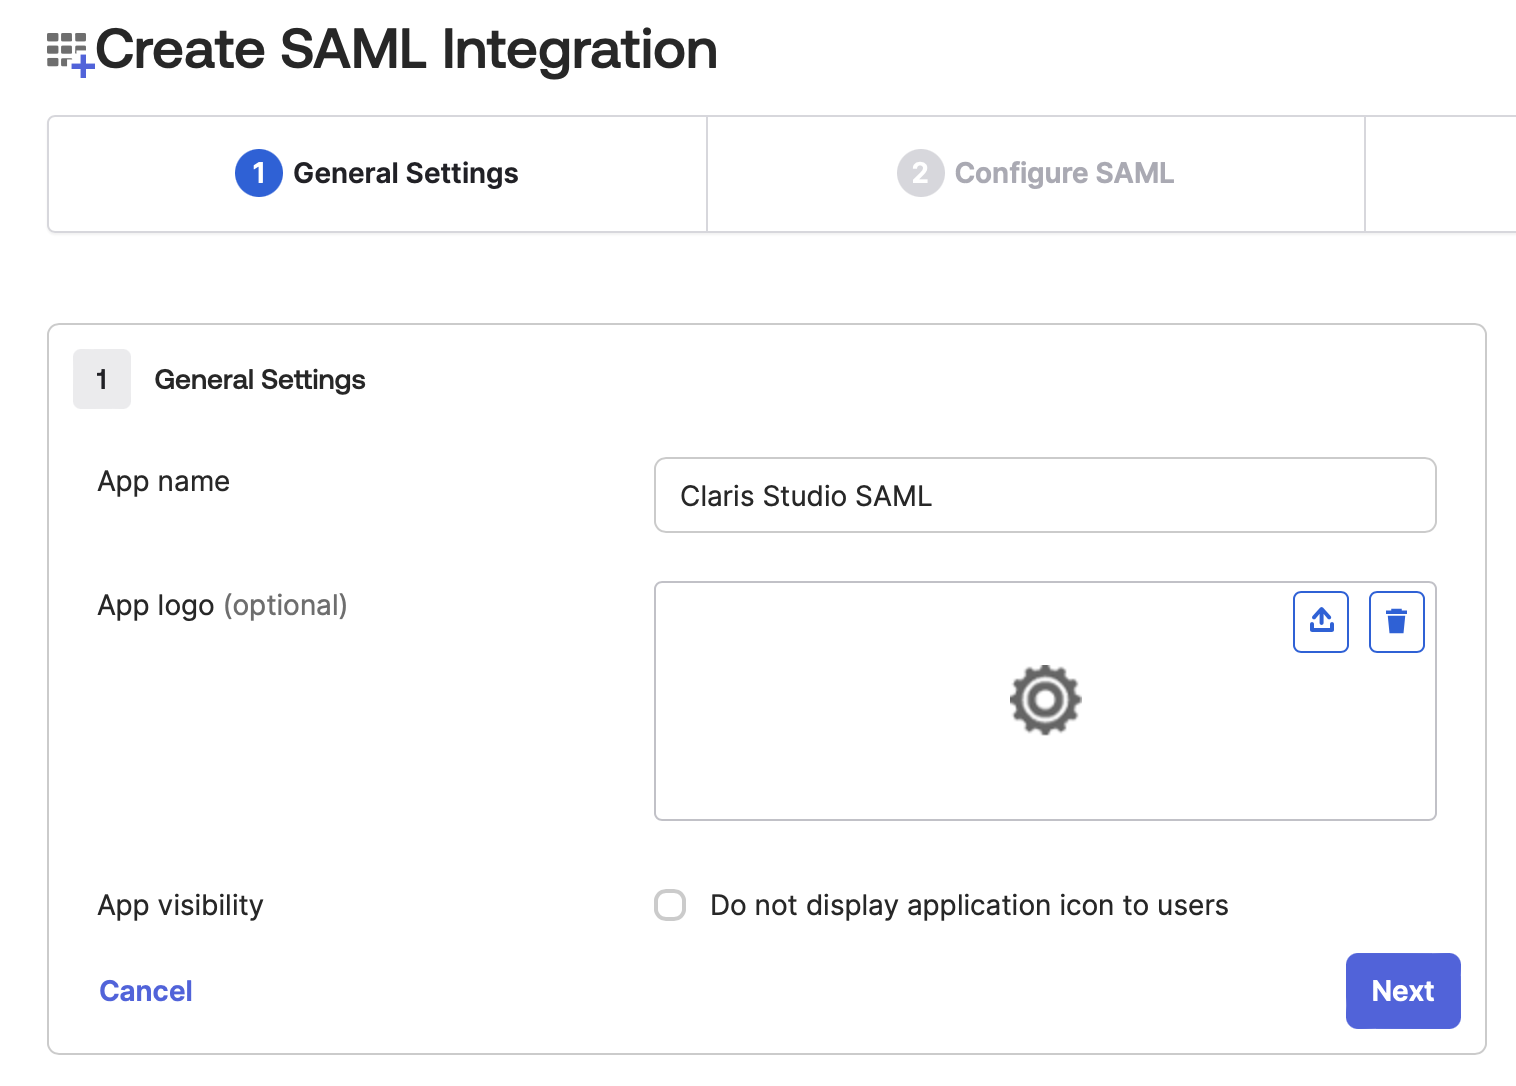Select the 'Claris Studio SAML' text value
The width and height of the screenshot is (1516, 1086).
click(x=805, y=495)
